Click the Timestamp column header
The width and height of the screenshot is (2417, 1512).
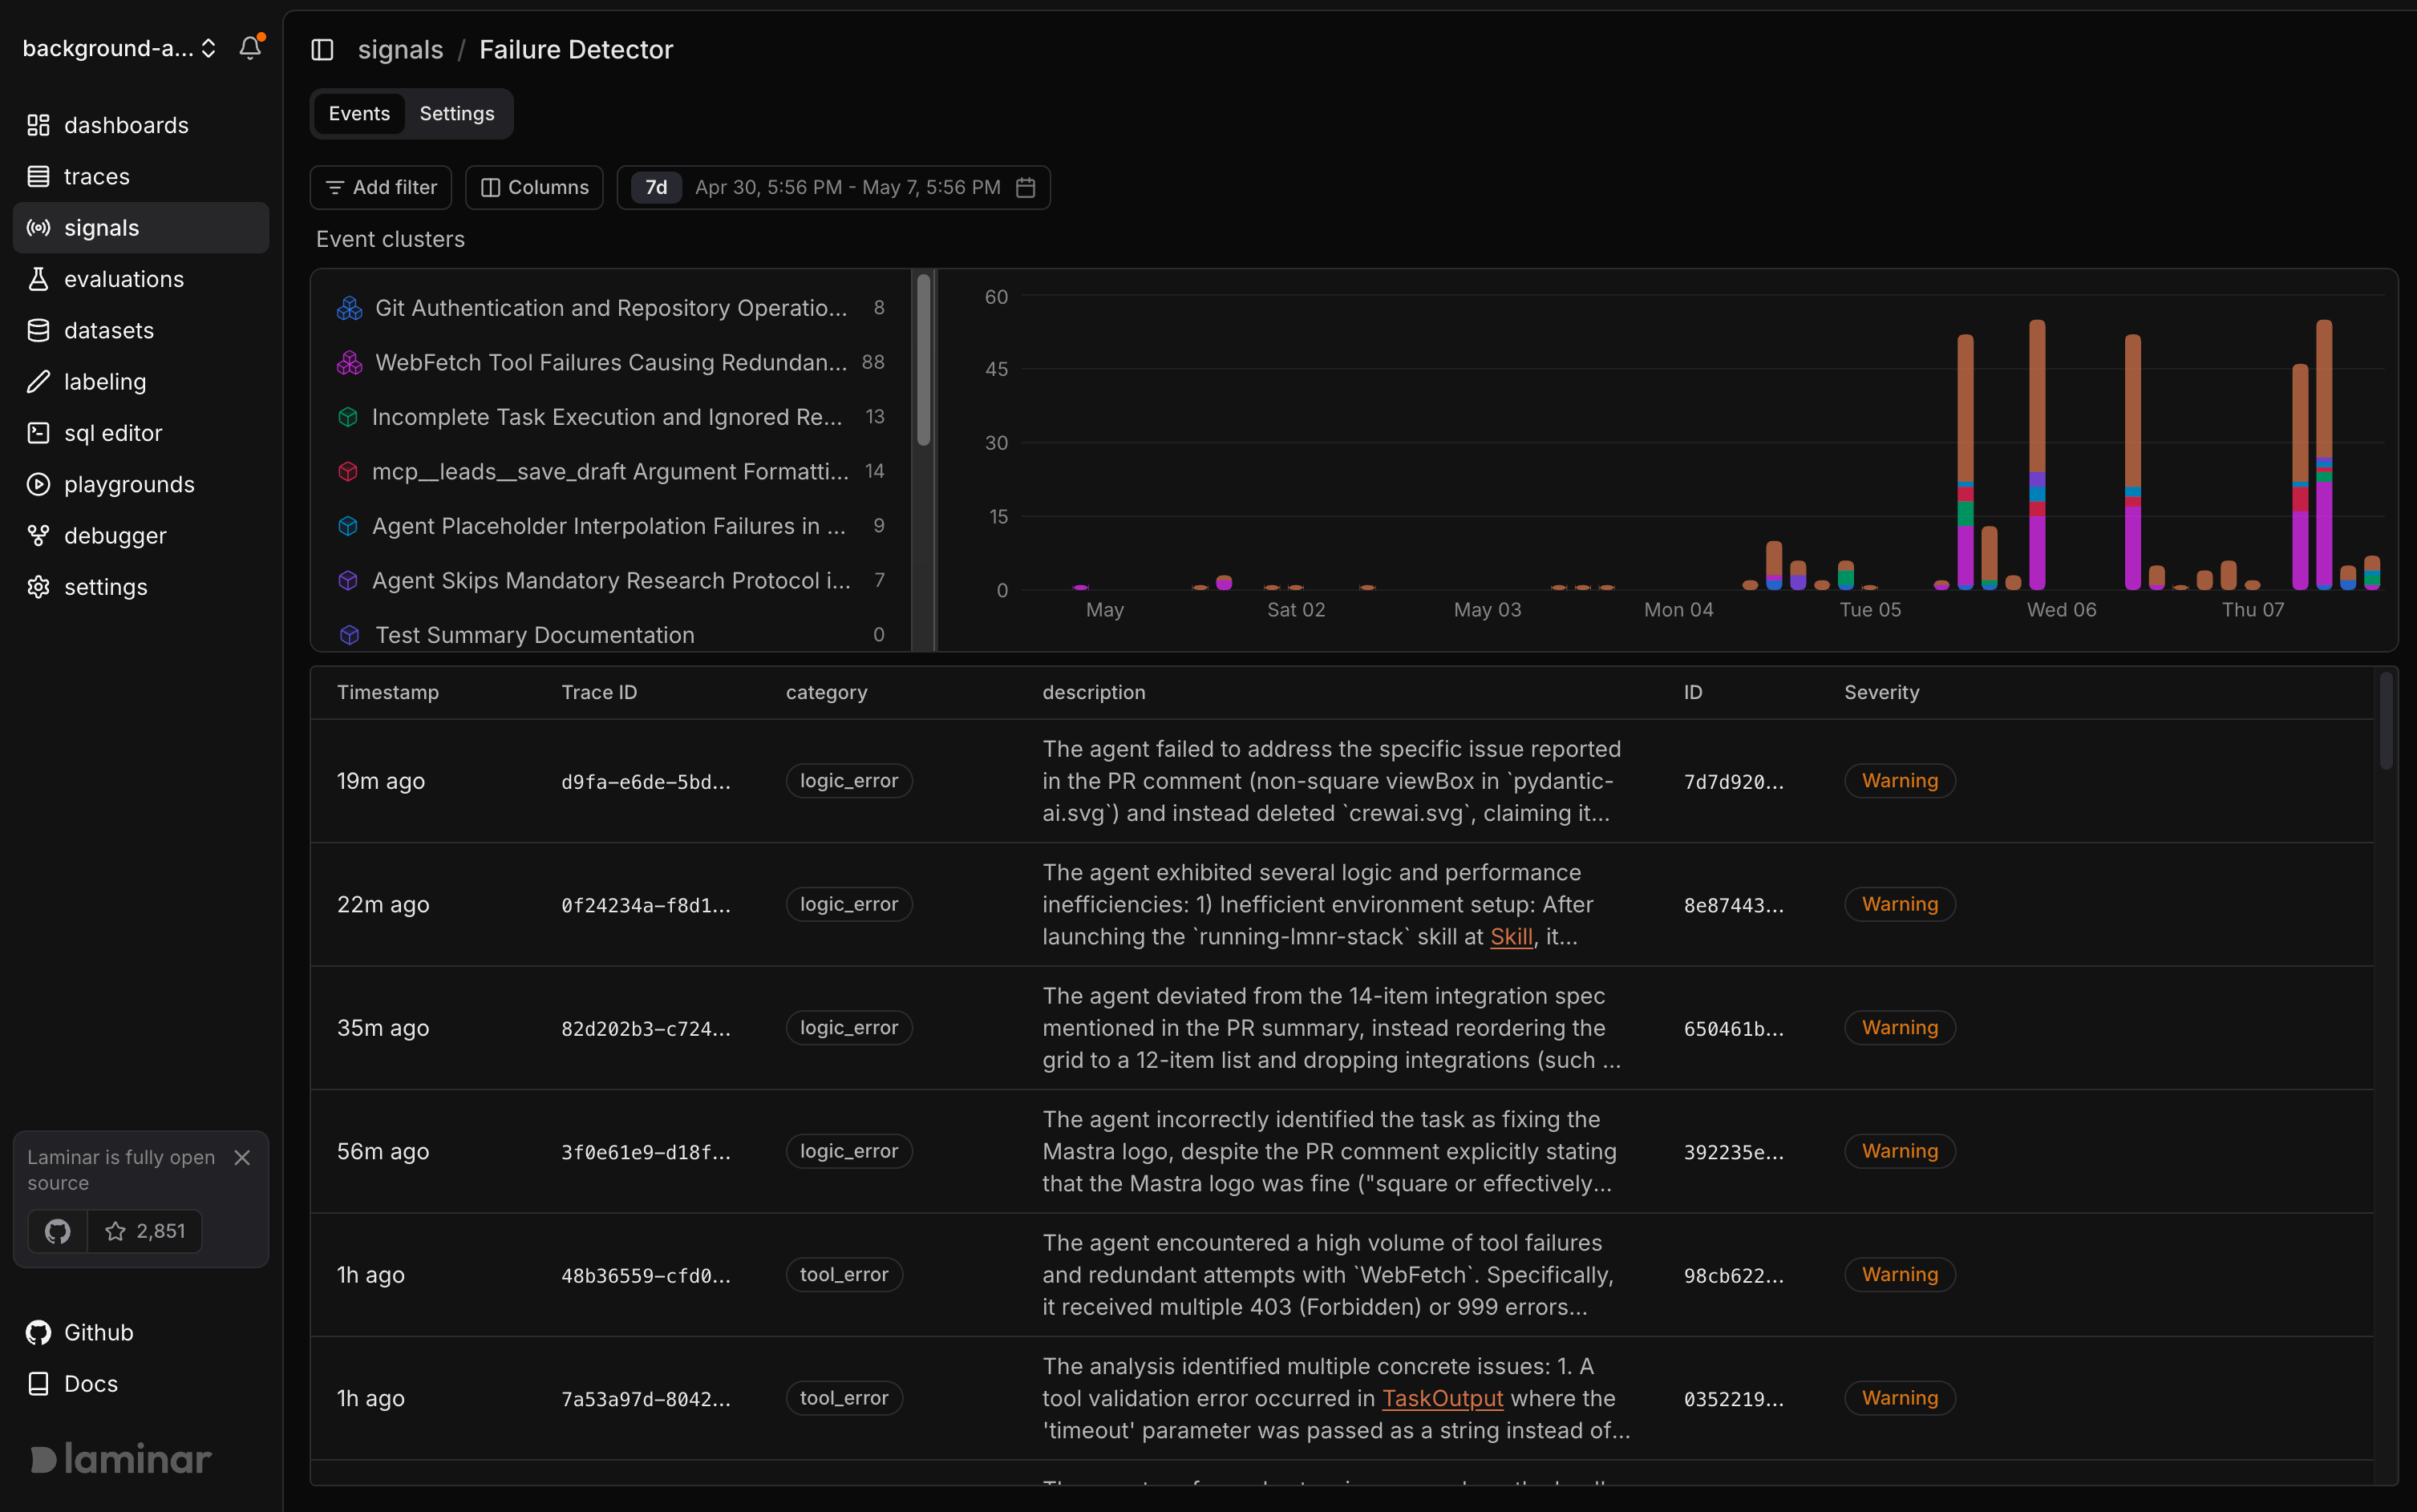(x=388, y=692)
